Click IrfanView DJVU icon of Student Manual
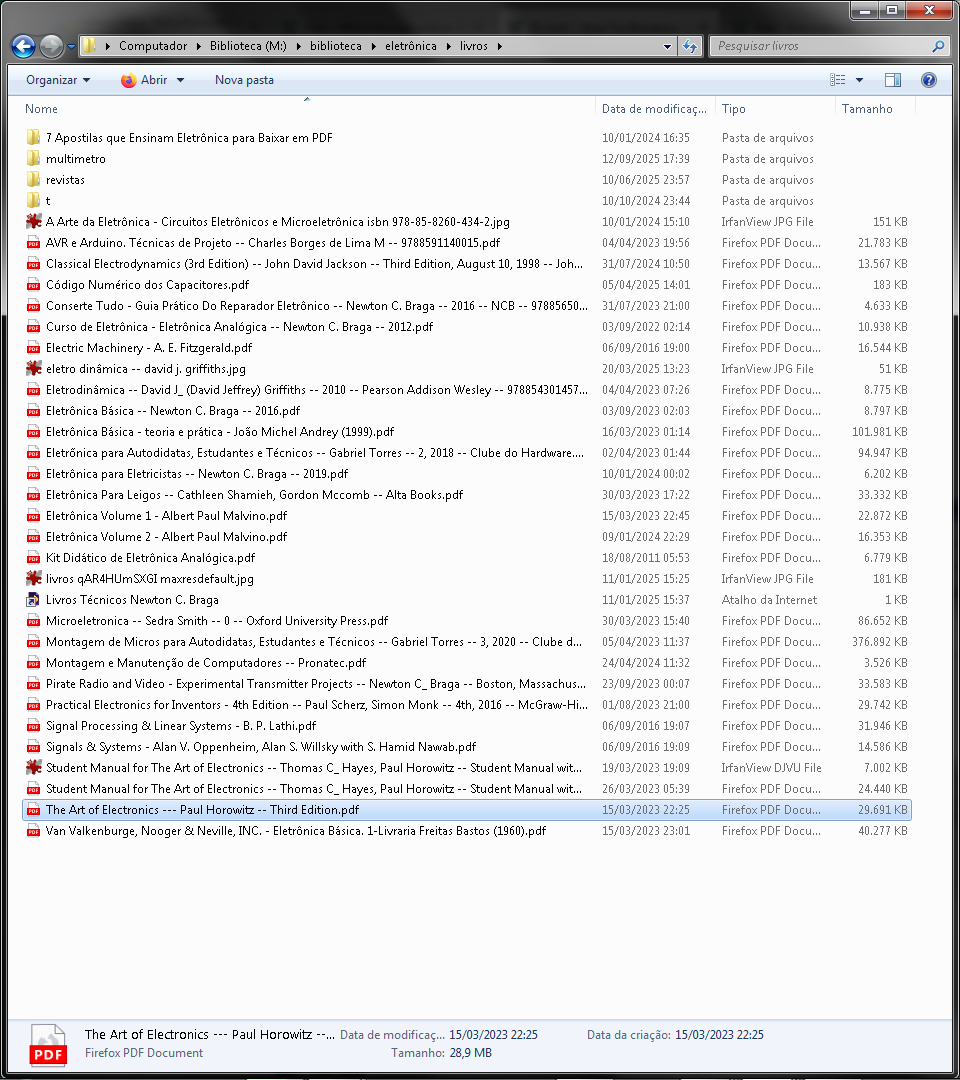The width and height of the screenshot is (960, 1080). (x=33, y=767)
